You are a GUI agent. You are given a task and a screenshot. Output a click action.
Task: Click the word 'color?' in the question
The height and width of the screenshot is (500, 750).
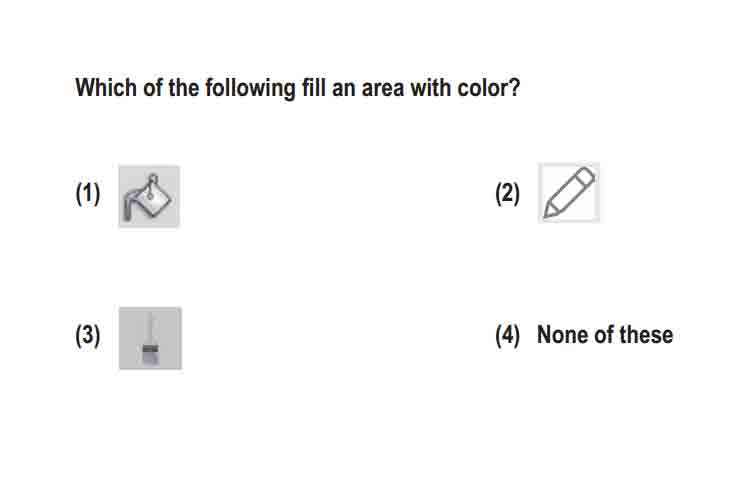488,88
